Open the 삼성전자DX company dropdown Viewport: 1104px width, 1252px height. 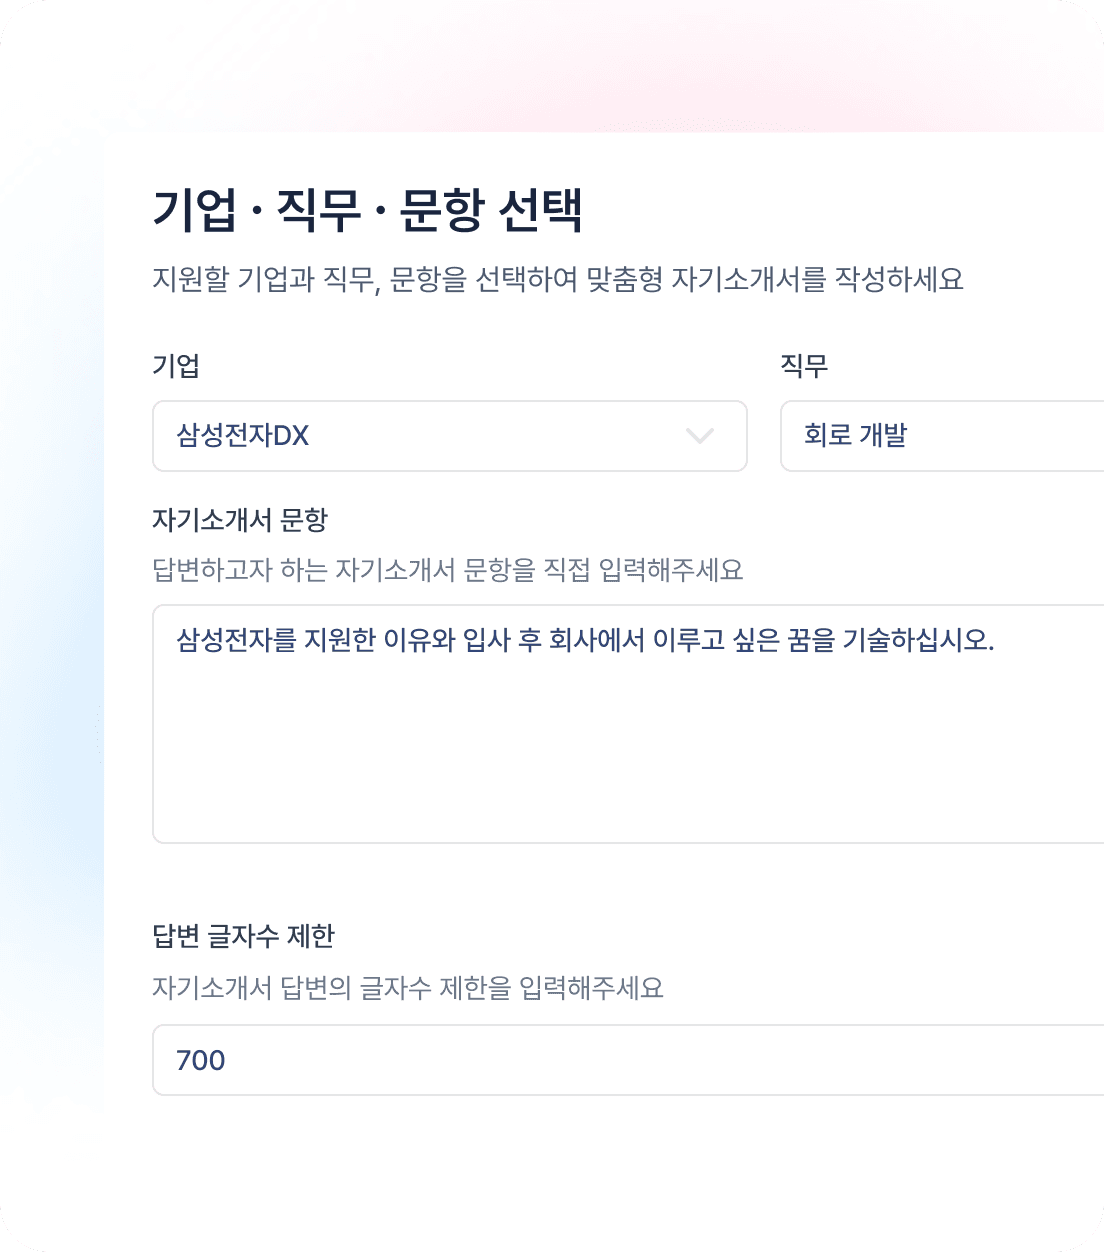(449, 436)
